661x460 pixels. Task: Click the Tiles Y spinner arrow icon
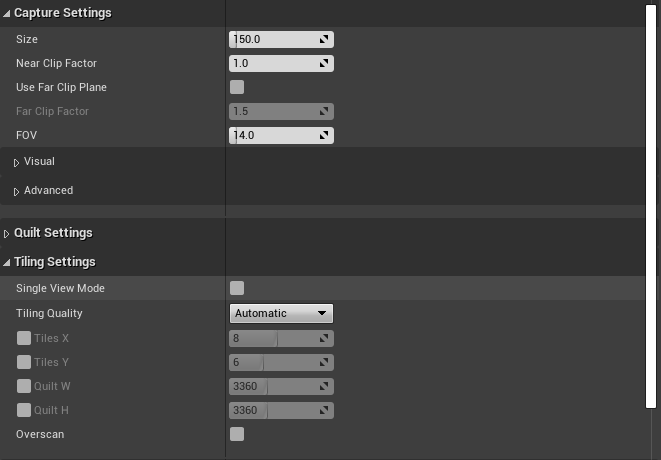pyautogui.click(x=324, y=363)
